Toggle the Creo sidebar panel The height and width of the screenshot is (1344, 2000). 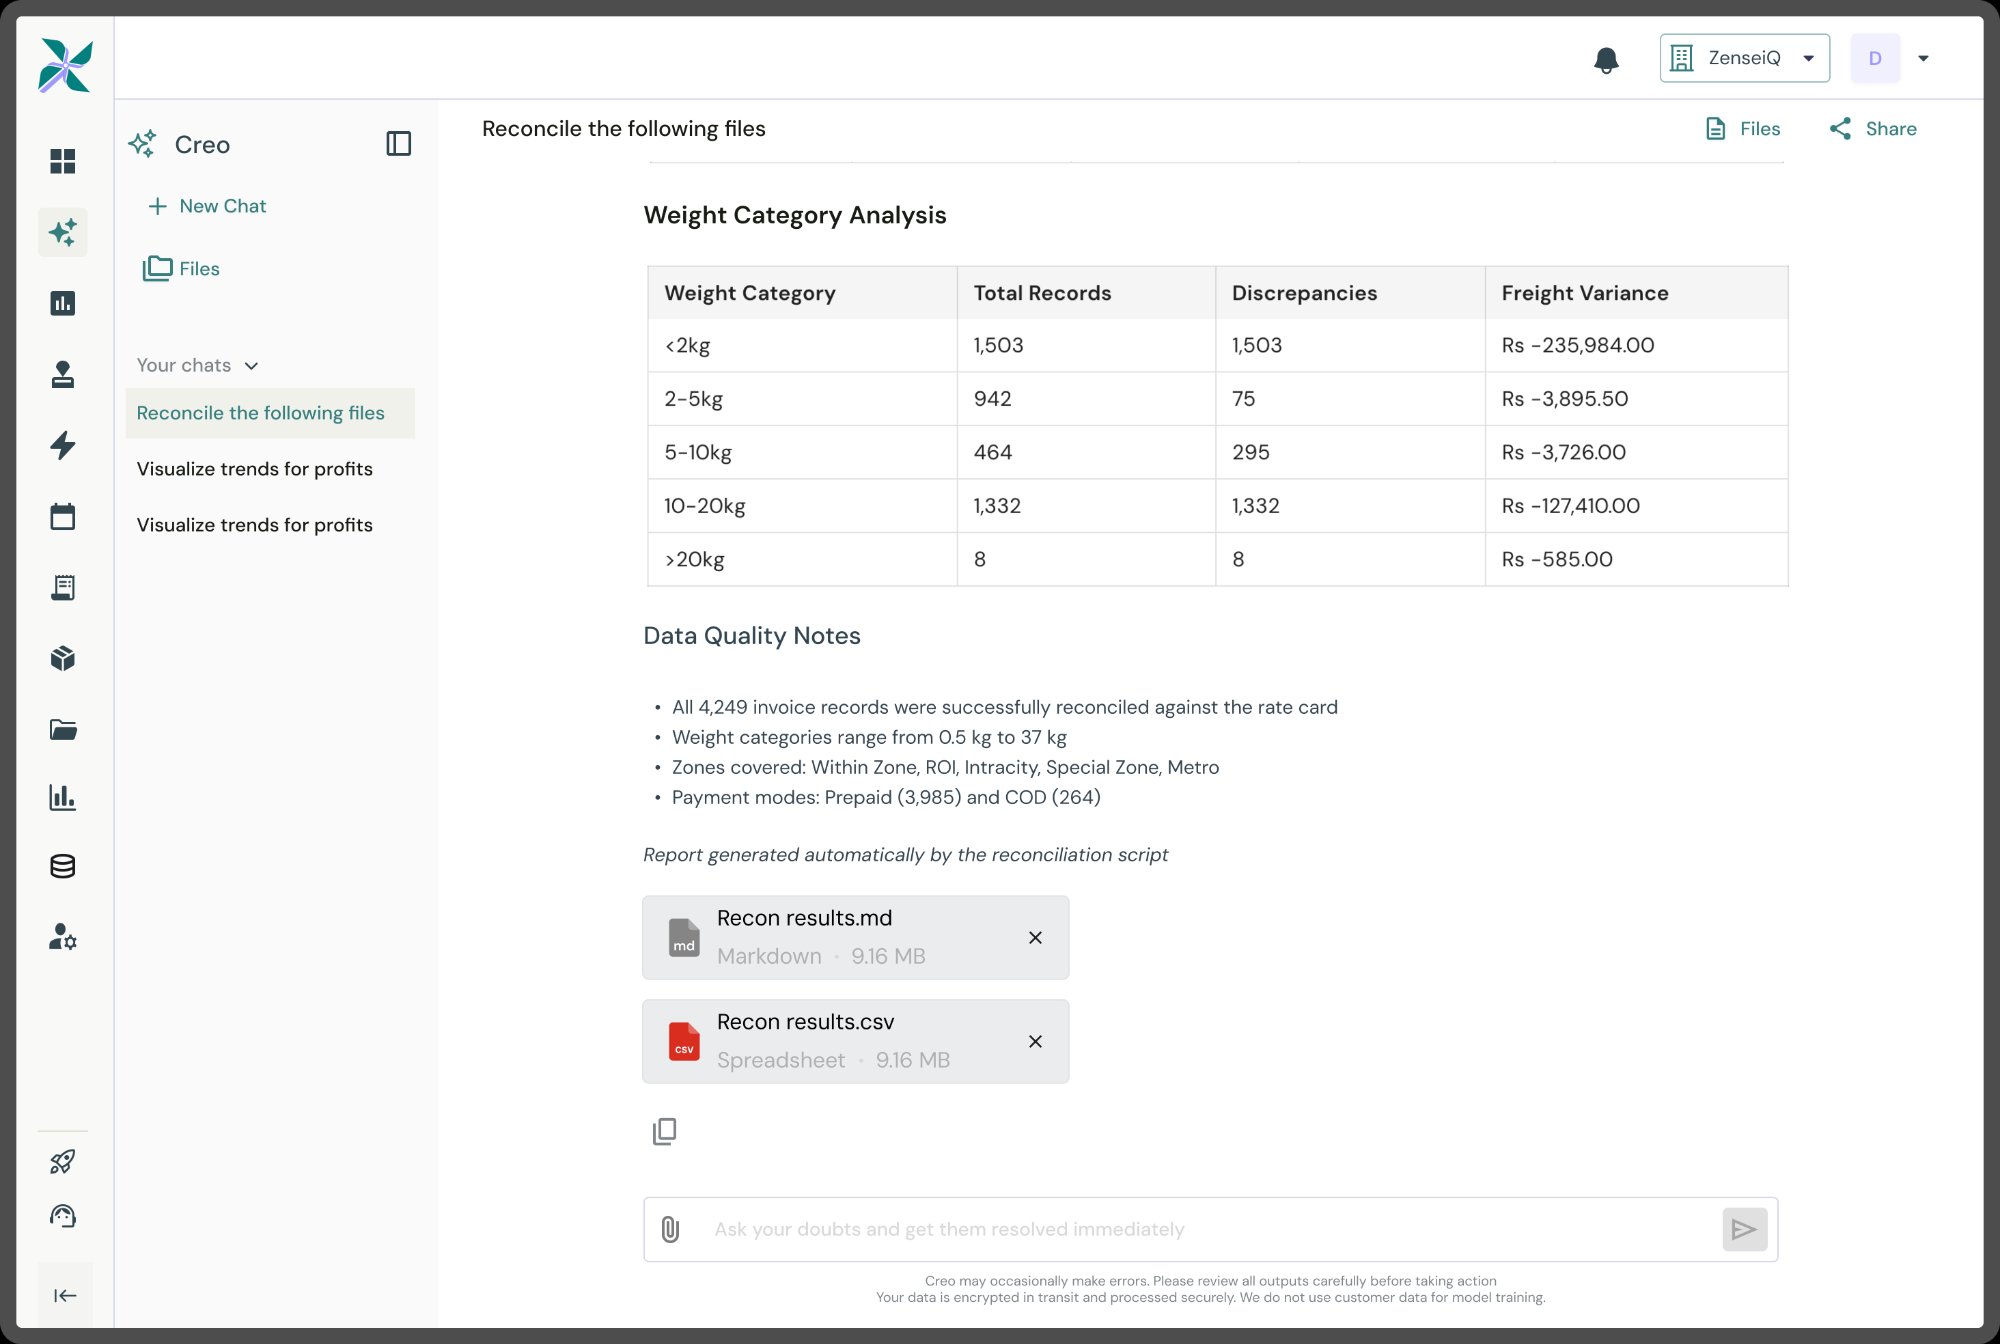coord(398,144)
